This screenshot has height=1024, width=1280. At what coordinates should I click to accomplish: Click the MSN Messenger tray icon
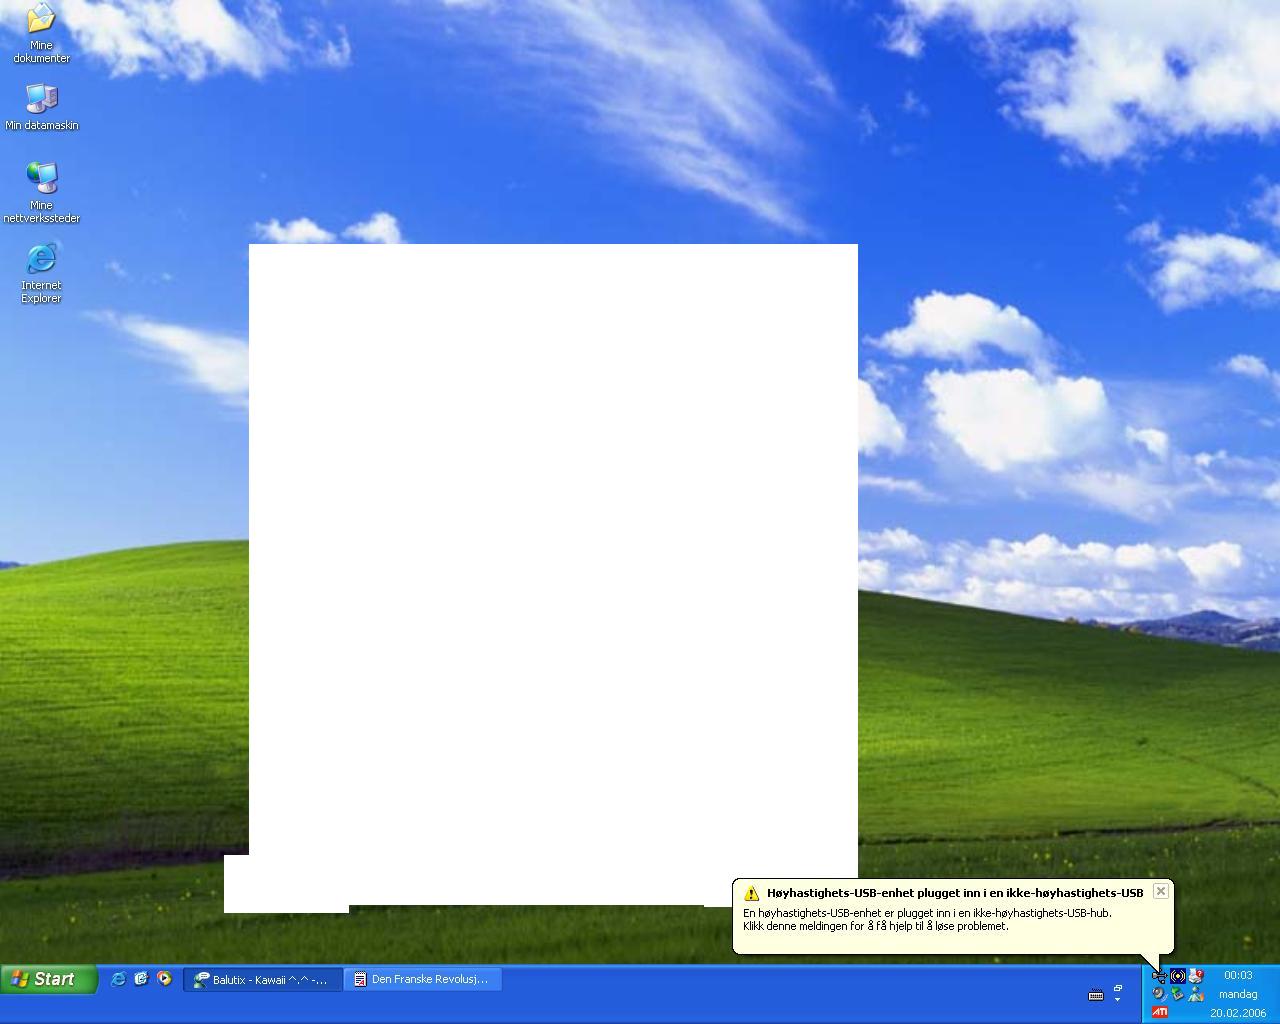[x=1196, y=994]
